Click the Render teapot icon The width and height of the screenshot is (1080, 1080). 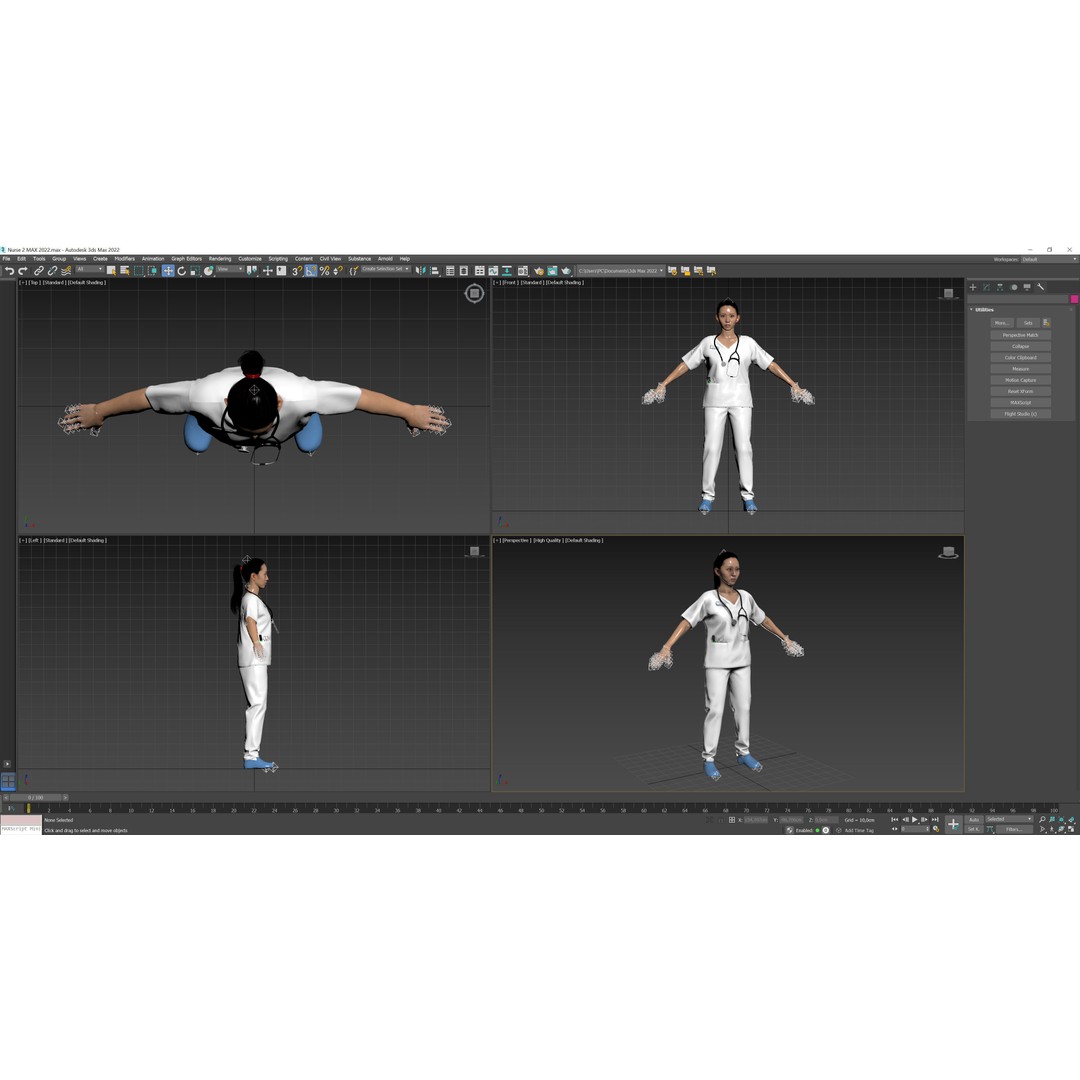pyautogui.click(x=566, y=271)
